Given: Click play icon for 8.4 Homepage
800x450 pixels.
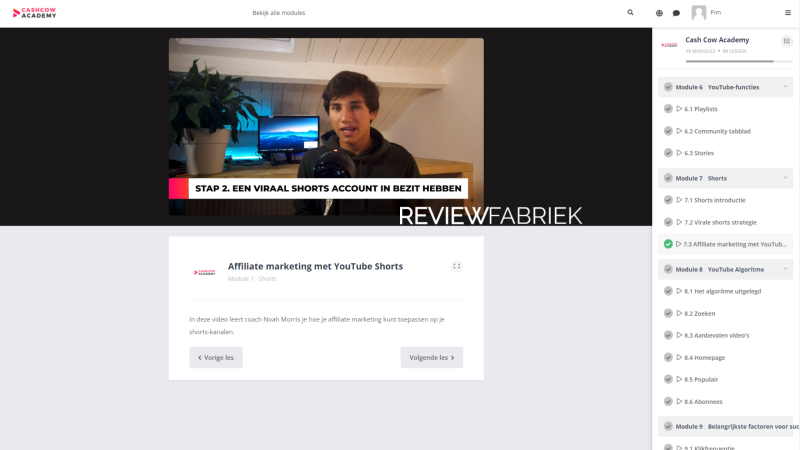Looking at the screenshot, I should pyautogui.click(x=679, y=357).
